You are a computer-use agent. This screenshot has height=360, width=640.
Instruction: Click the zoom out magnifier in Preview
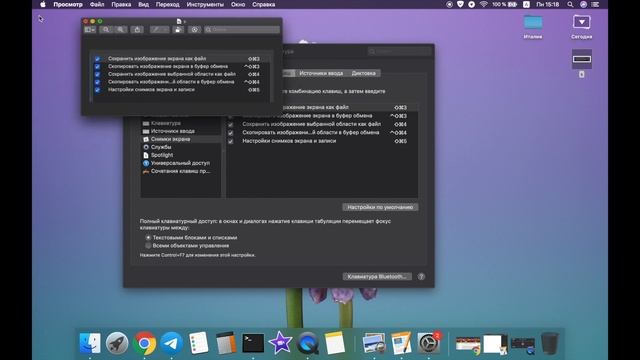(x=106, y=29)
